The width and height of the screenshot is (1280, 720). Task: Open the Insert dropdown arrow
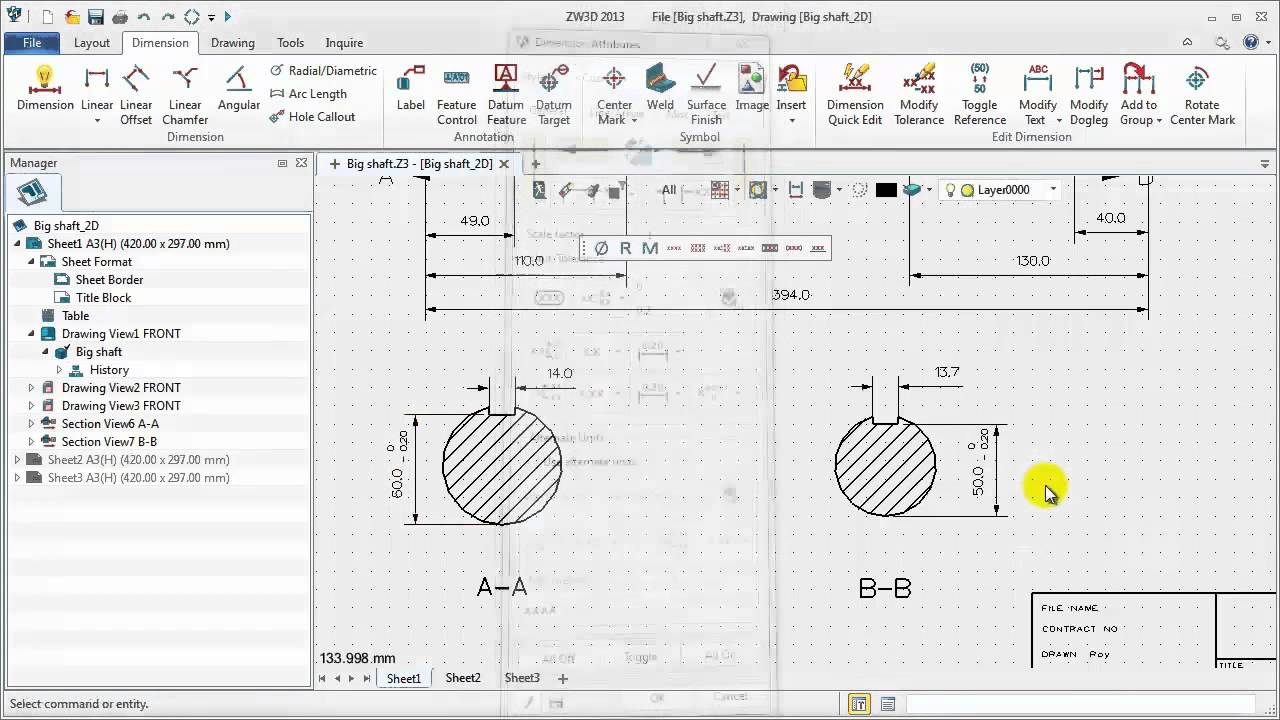pos(791,121)
